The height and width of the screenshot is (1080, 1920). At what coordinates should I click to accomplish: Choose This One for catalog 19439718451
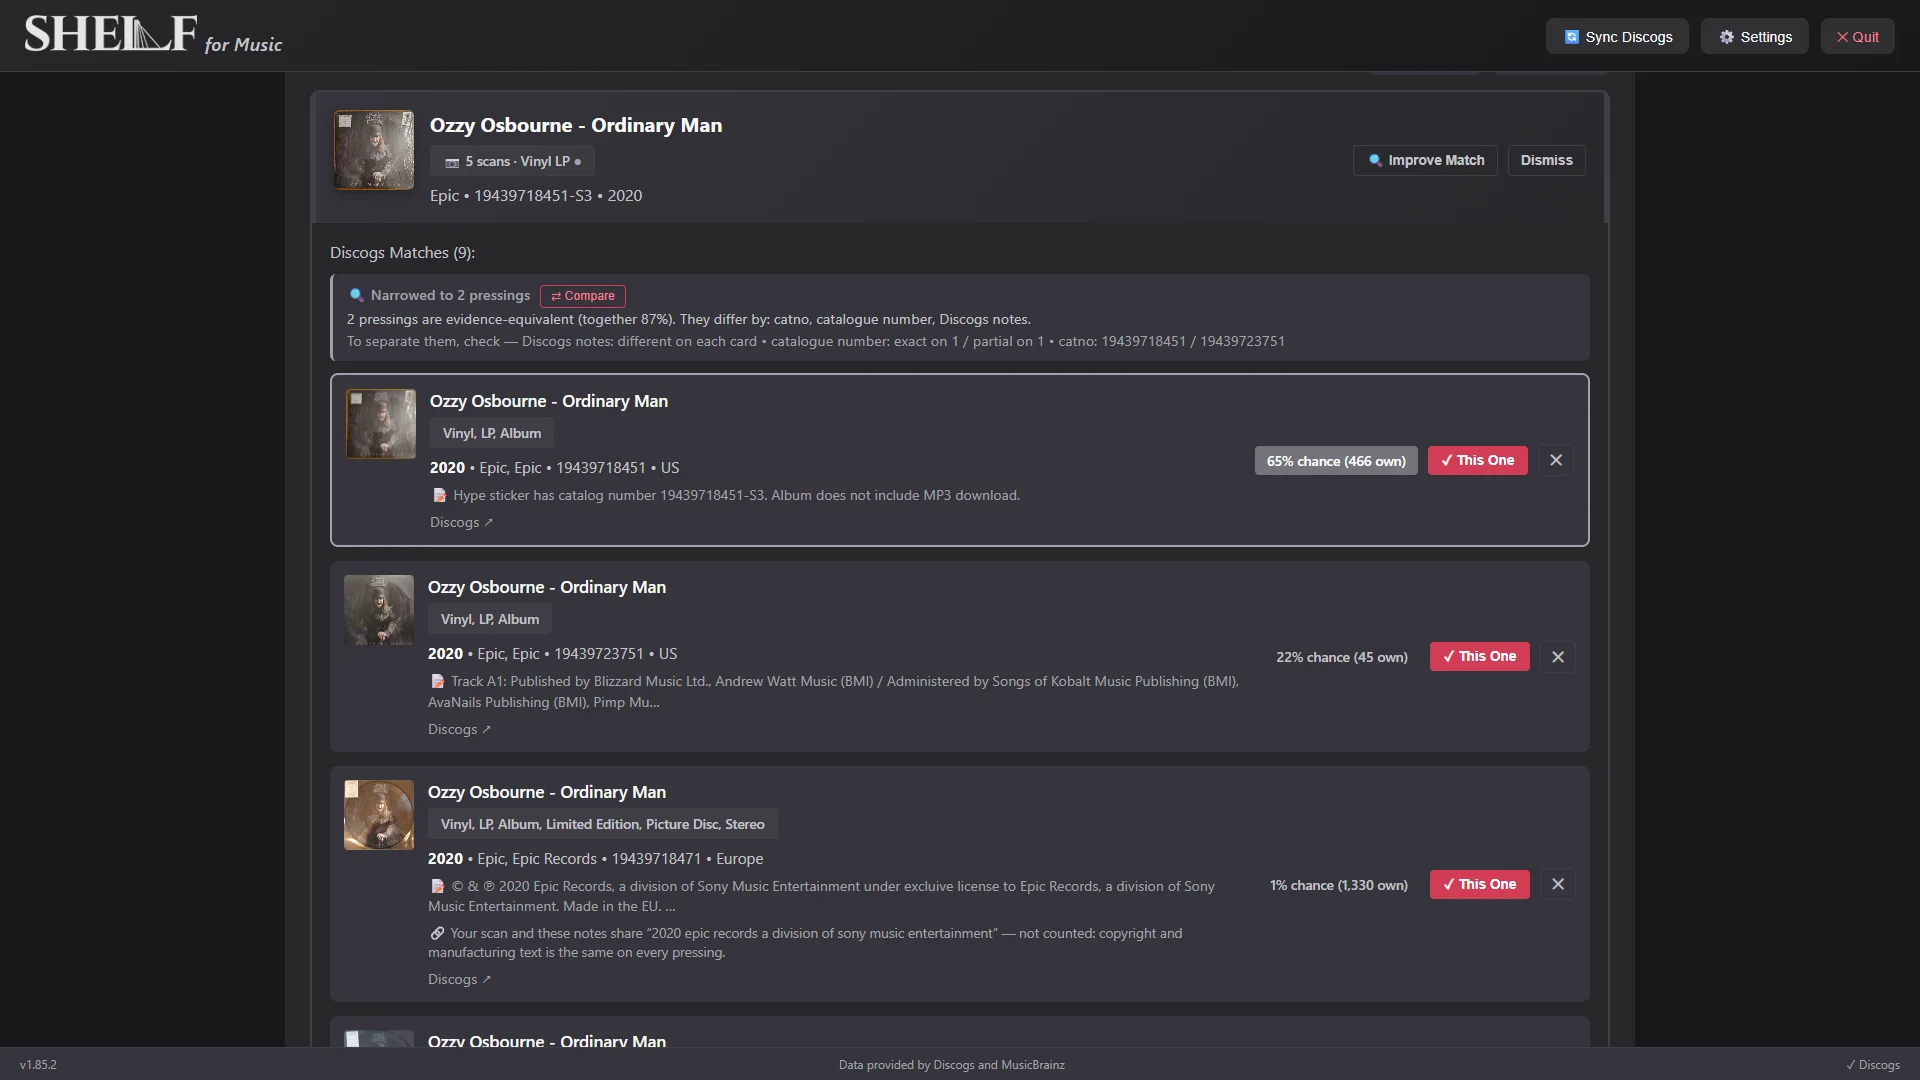(1477, 460)
